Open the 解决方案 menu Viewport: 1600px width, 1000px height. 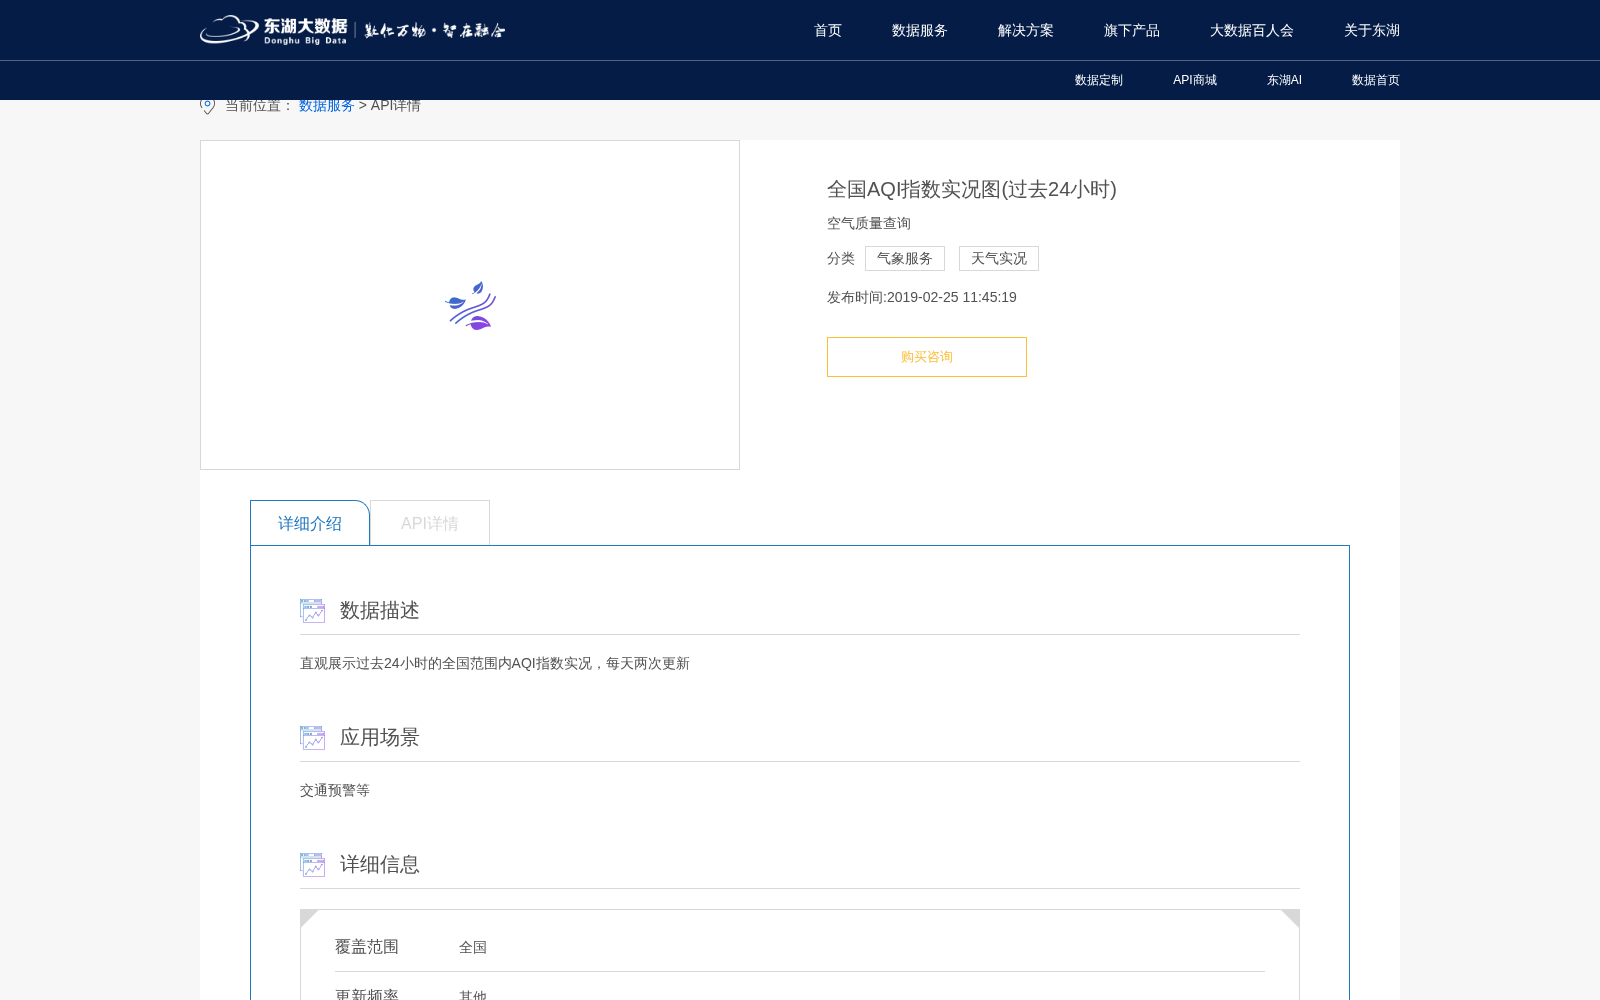pos(1026,30)
